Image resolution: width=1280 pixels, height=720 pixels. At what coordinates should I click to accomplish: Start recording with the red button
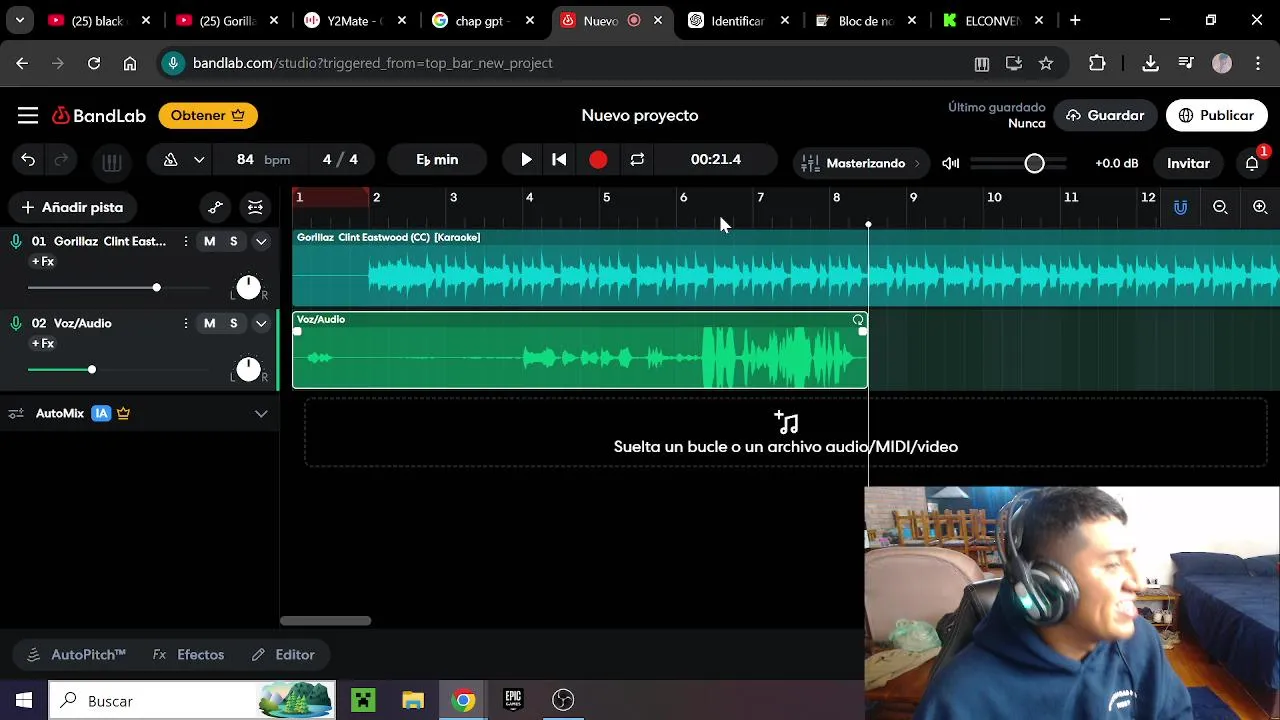pos(598,160)
